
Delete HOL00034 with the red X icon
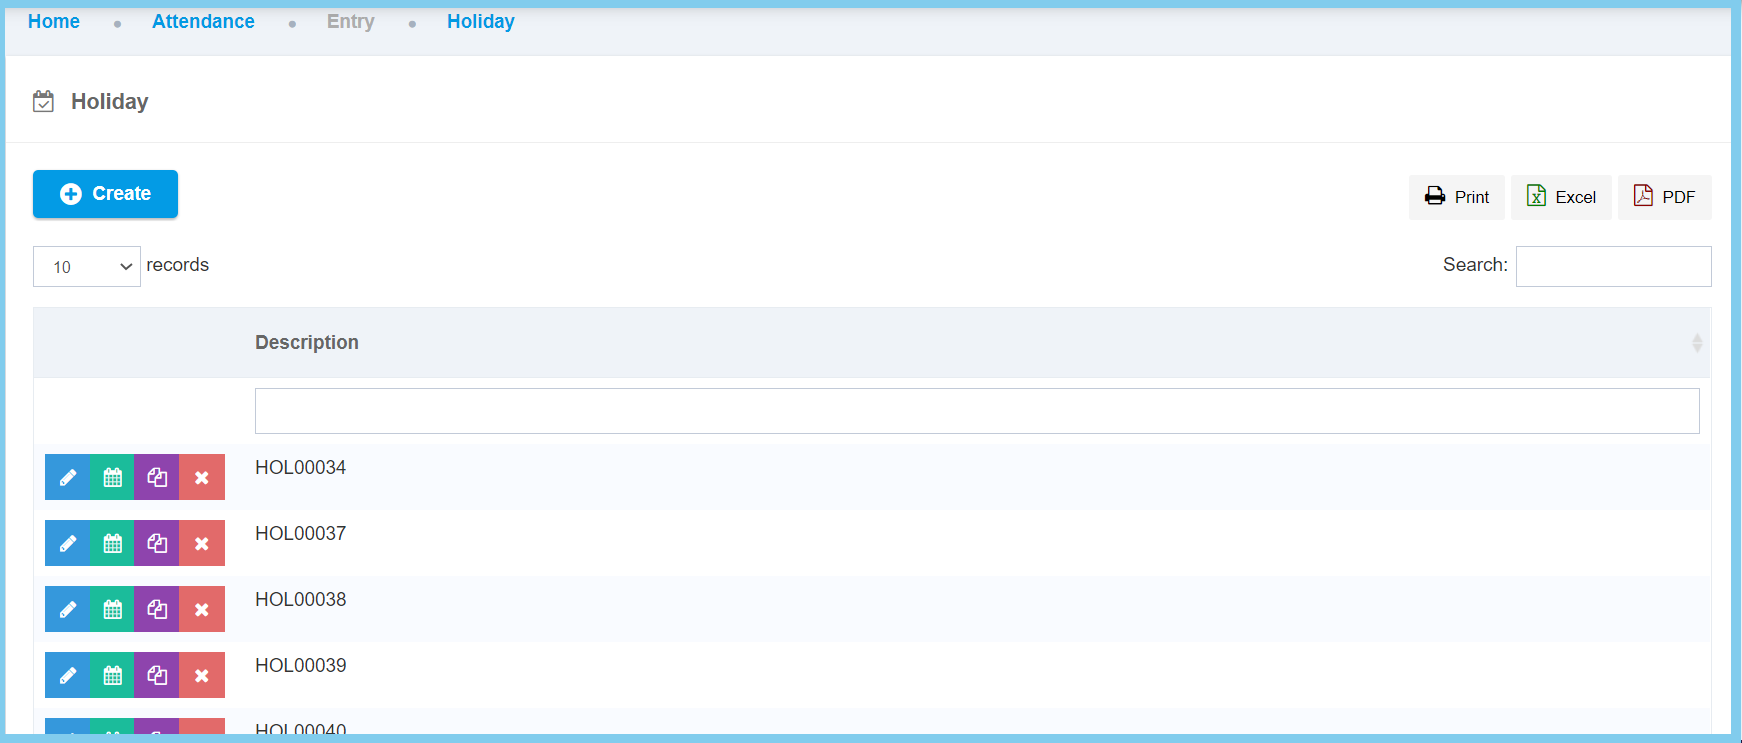pos(202,477)
